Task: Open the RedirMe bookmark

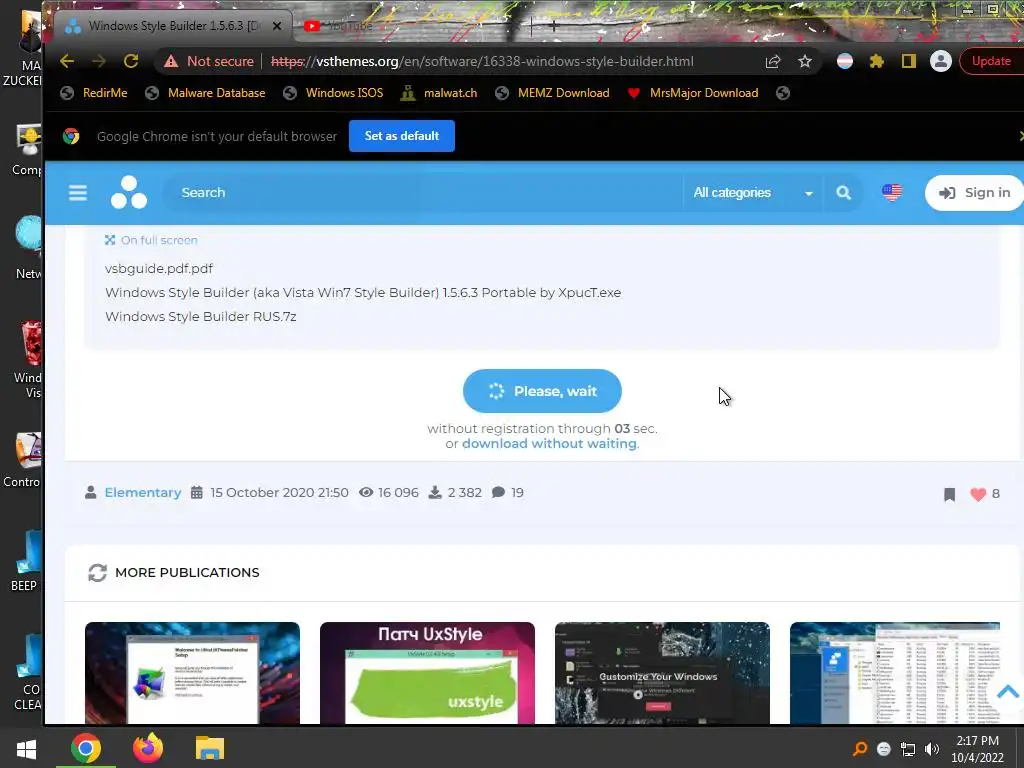Action: point(94,93)
